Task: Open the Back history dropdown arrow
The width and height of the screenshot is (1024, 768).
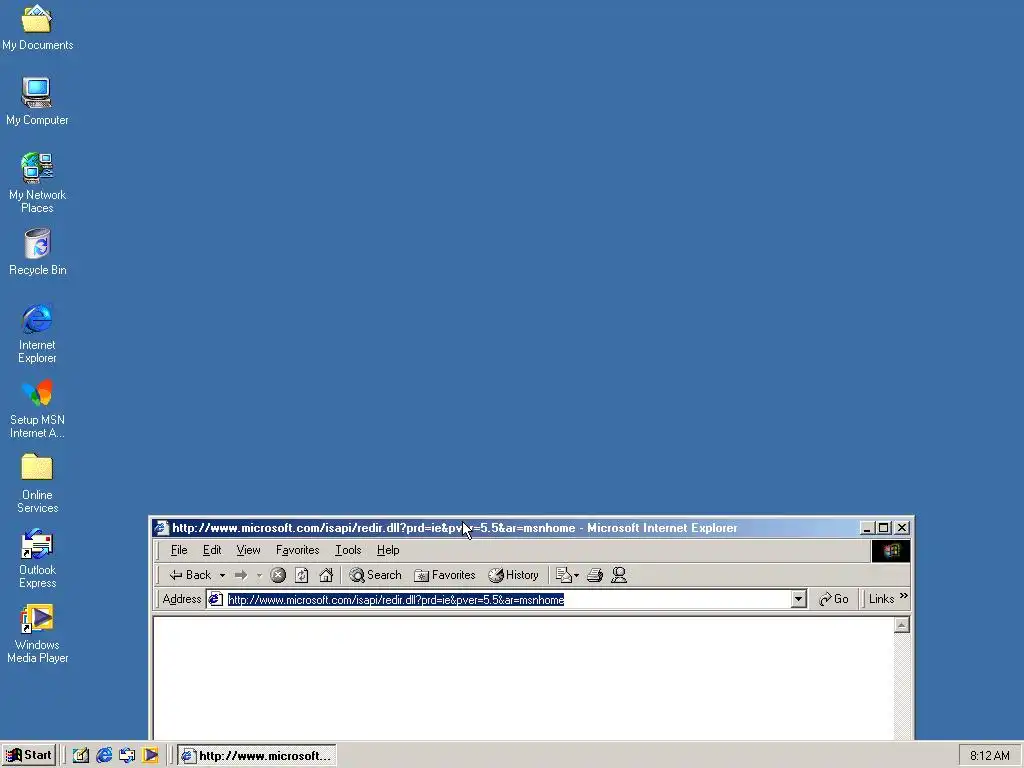Action: 222,575
